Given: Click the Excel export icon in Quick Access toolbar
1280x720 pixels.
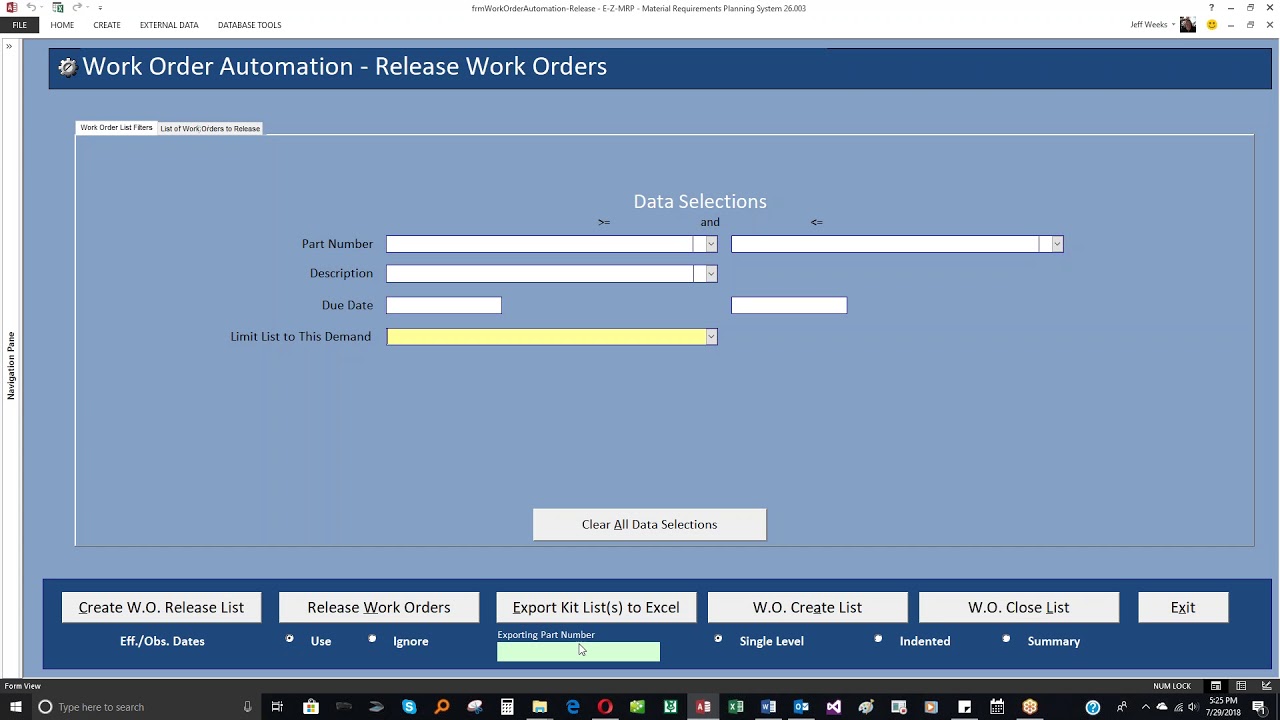Looking at the screenshot, I should pos(58,7).
